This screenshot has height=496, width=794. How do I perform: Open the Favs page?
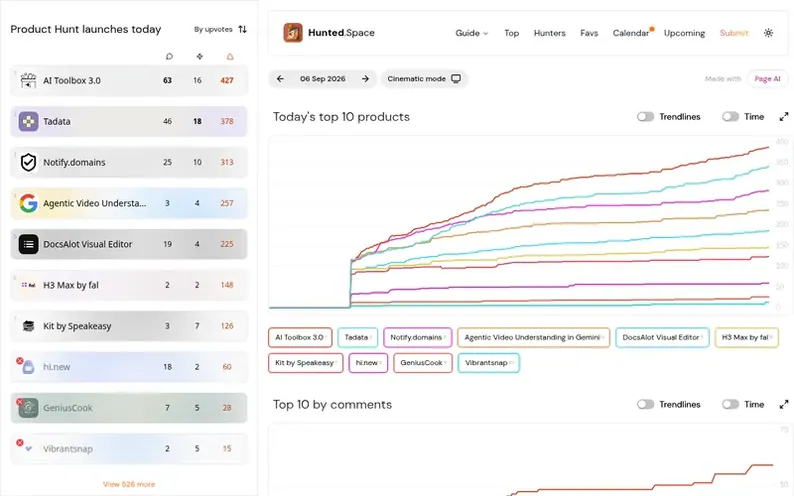pos(589,33)
